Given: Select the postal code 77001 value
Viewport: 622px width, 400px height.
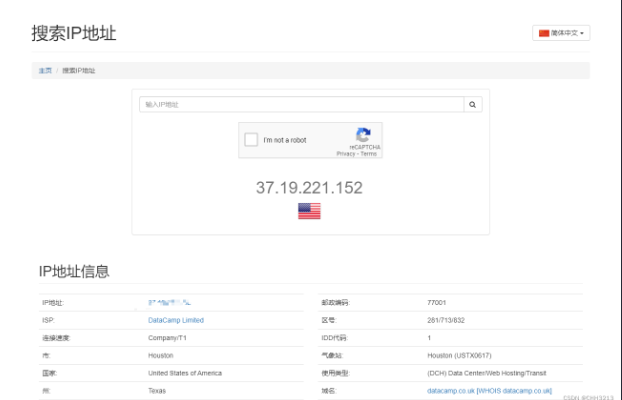Looking at the screenshot, I should click(439, 302).
